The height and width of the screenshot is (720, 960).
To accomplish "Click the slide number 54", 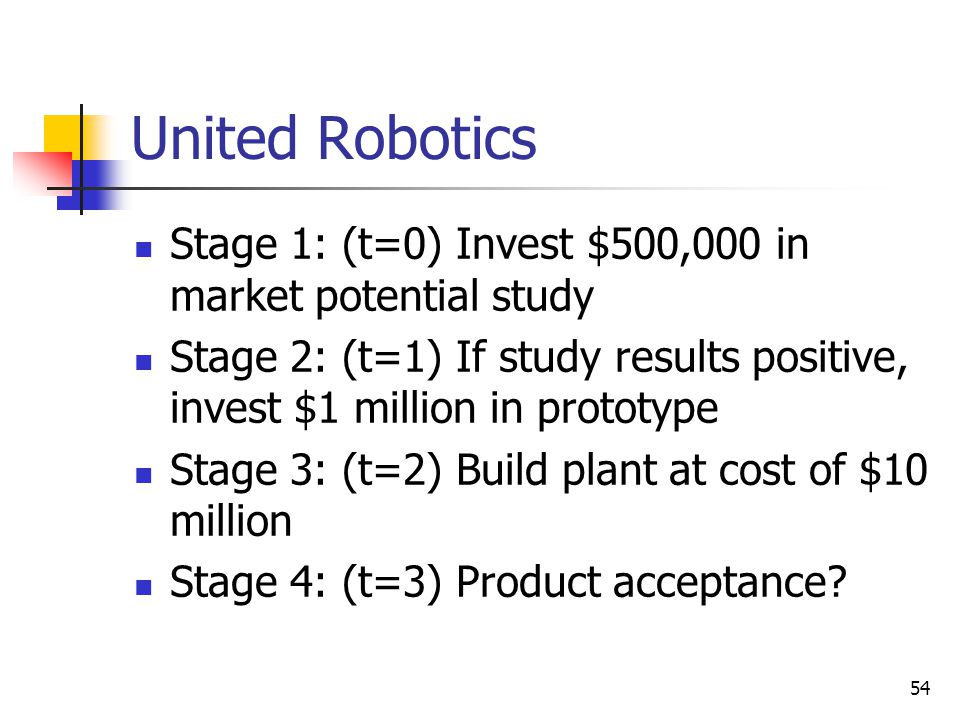I will point(920,688).
